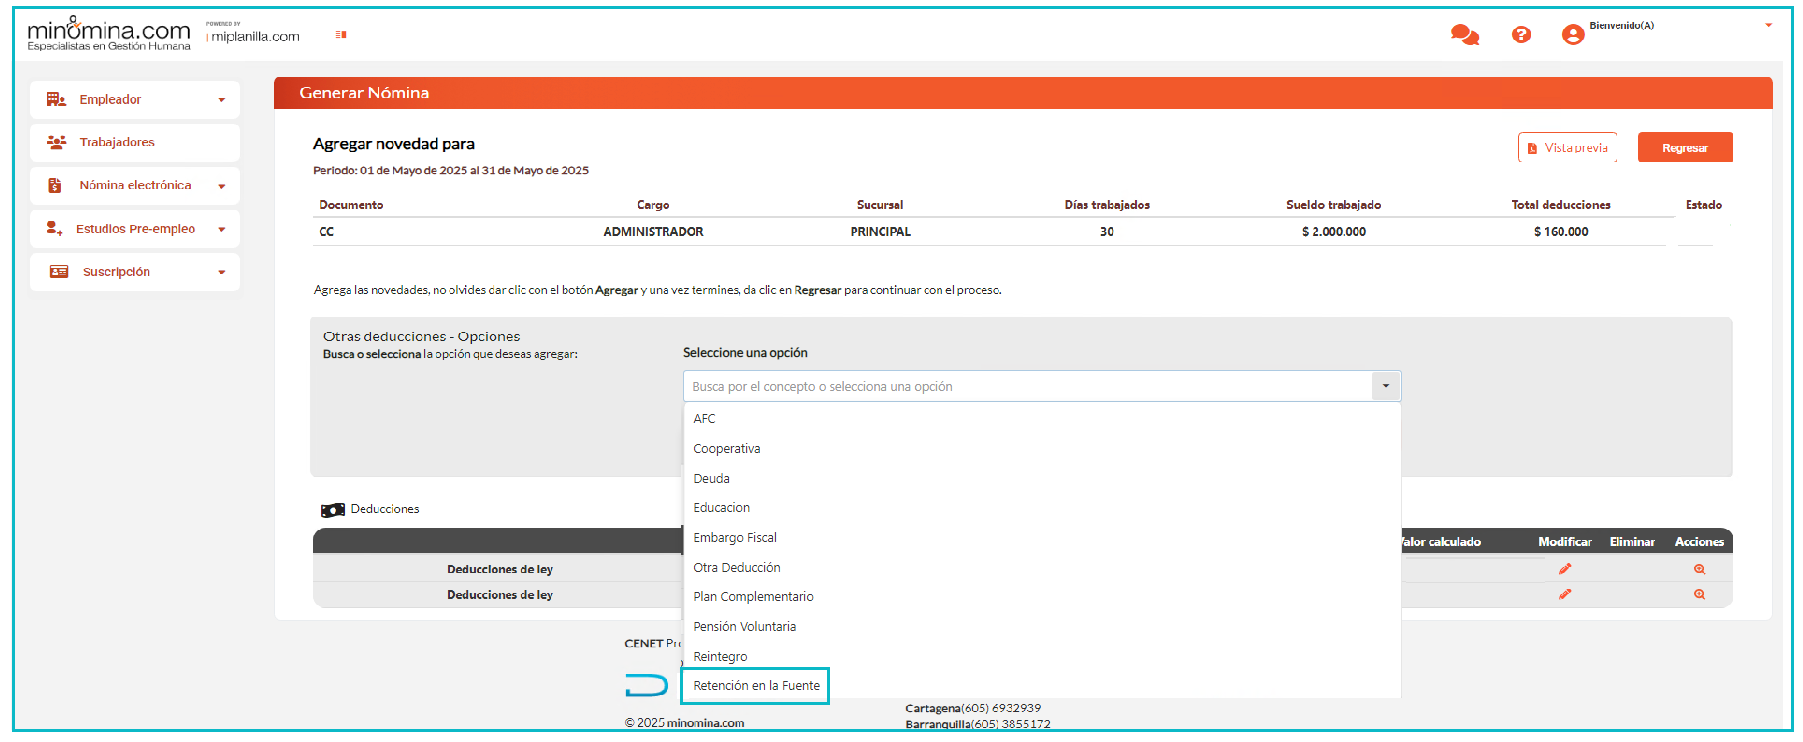The height and width of the screenshot is (742, 1803).
Task: Toggle the sidebar collapse icon next to miplanilla.com
Action: [x=341, y=35]
